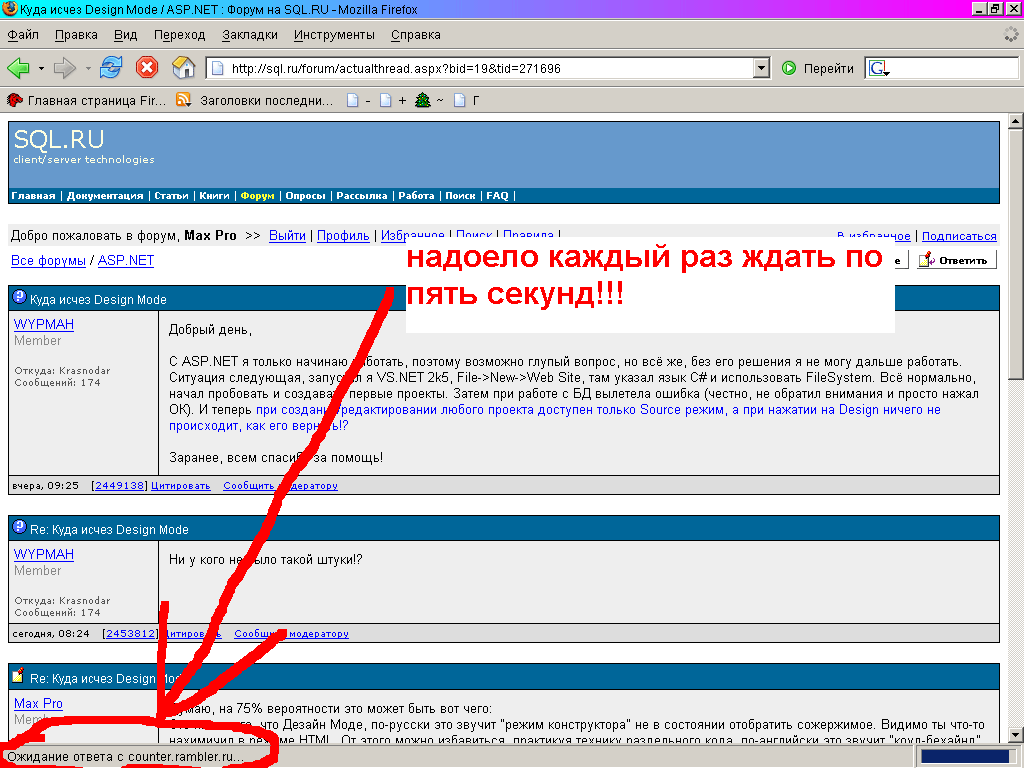Reload the current page
The width and height of the screenshot is (1024, 768).
tap(111, 68)
